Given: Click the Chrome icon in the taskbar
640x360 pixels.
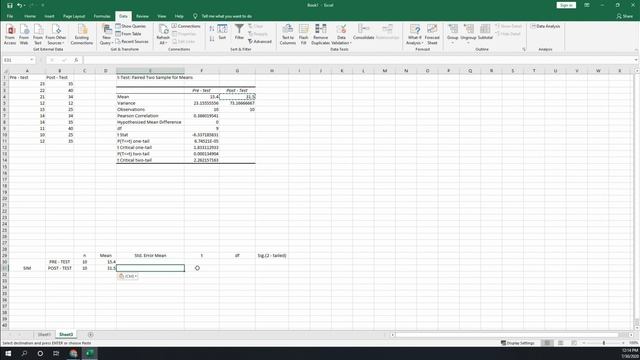Looking at the screenshot, I should 73,353.
